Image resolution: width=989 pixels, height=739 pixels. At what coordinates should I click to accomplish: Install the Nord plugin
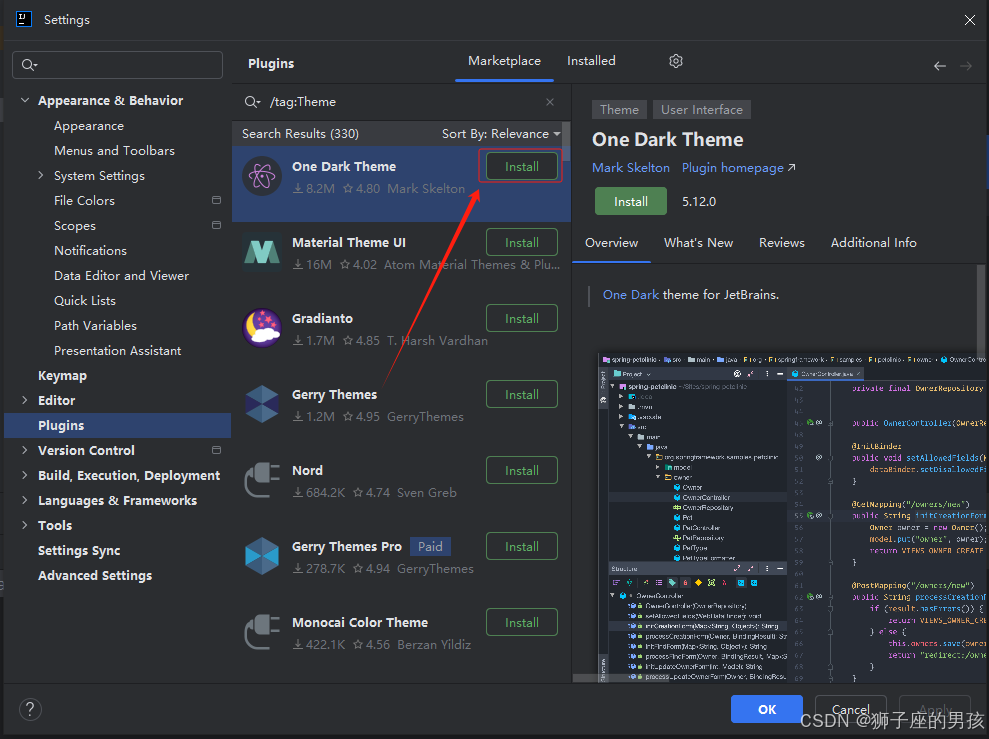coord(522,470)
